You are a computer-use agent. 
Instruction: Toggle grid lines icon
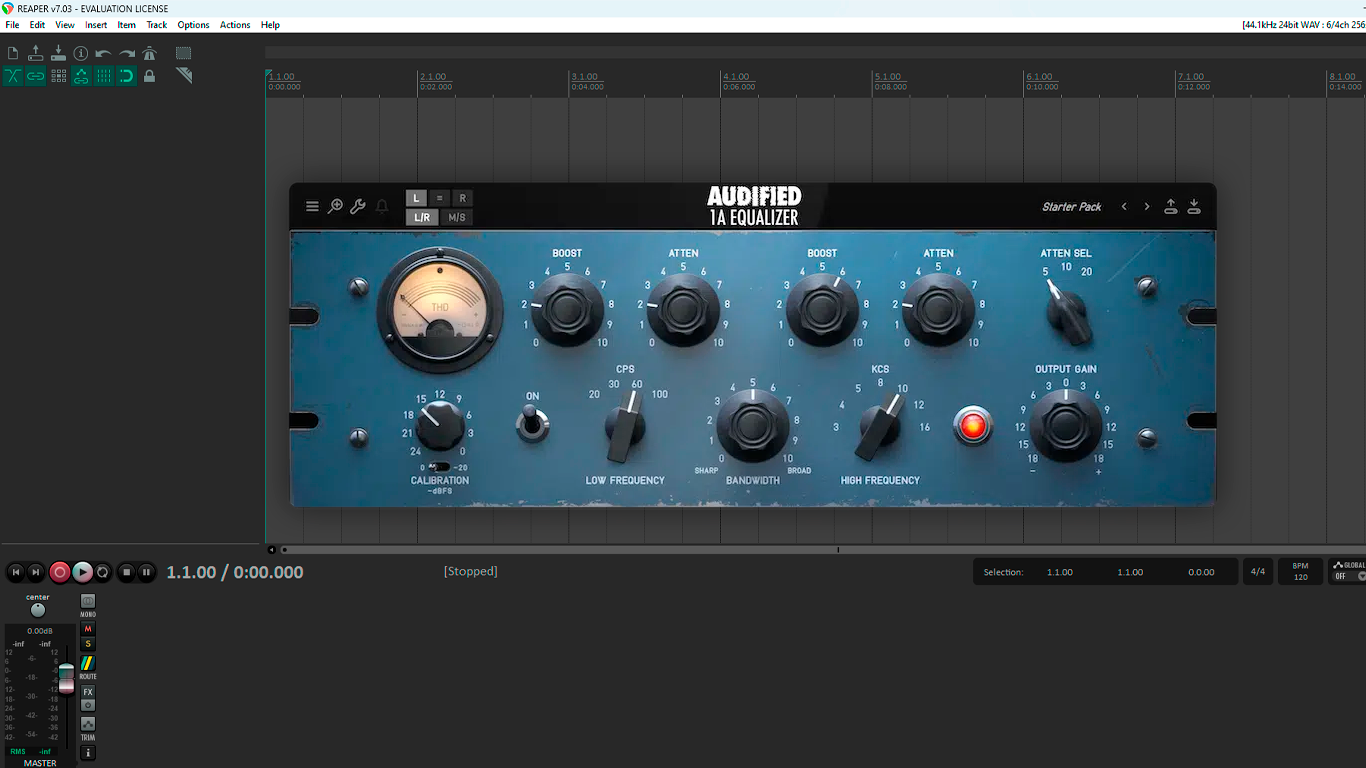[x=104, y=76]
